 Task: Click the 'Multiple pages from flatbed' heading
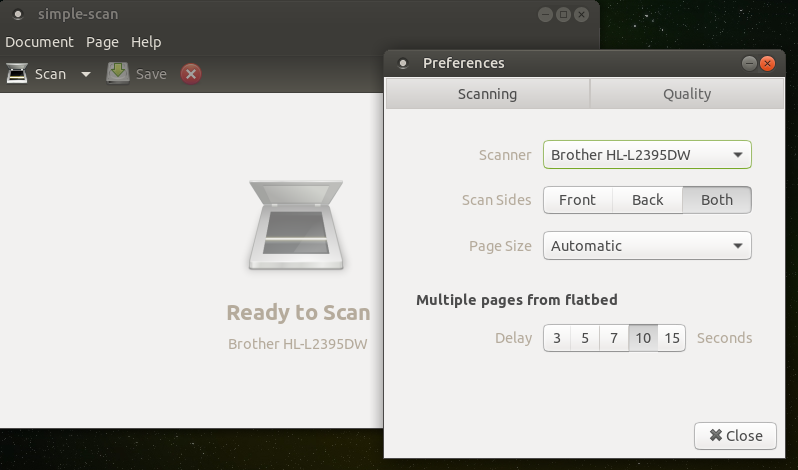click(x=517, y=300)
